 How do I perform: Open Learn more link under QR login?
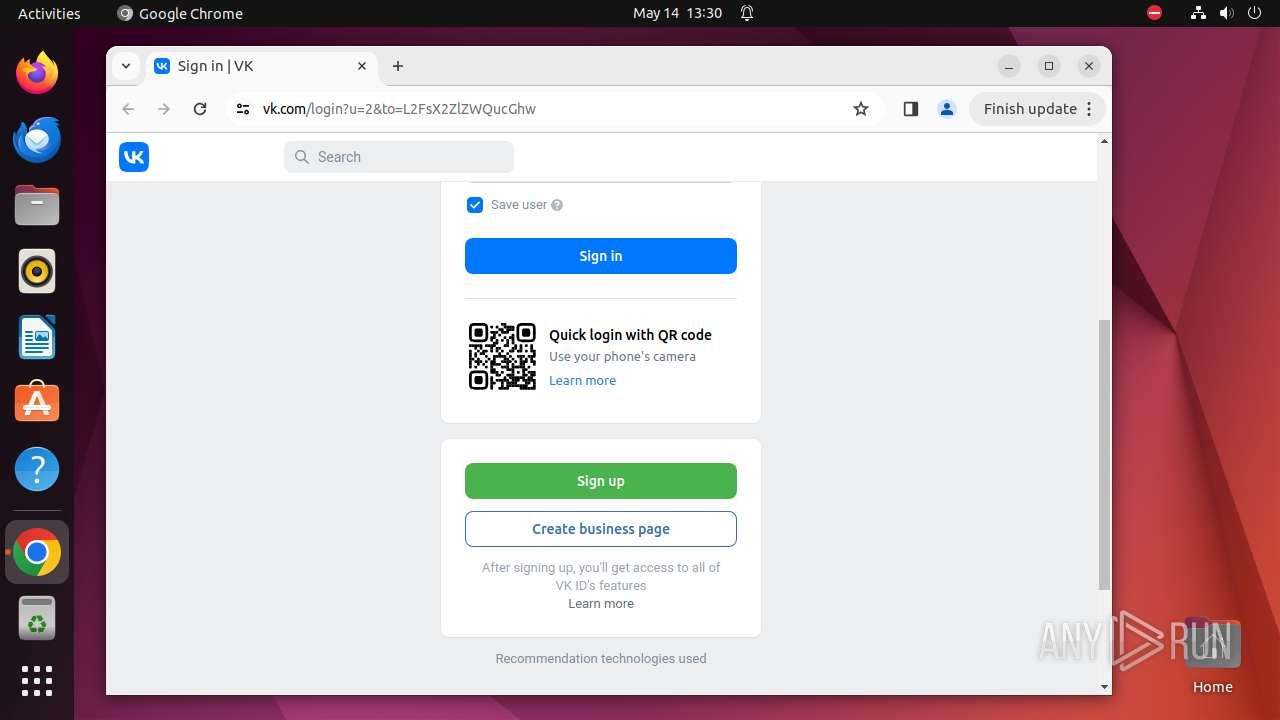tap(582, 381)
